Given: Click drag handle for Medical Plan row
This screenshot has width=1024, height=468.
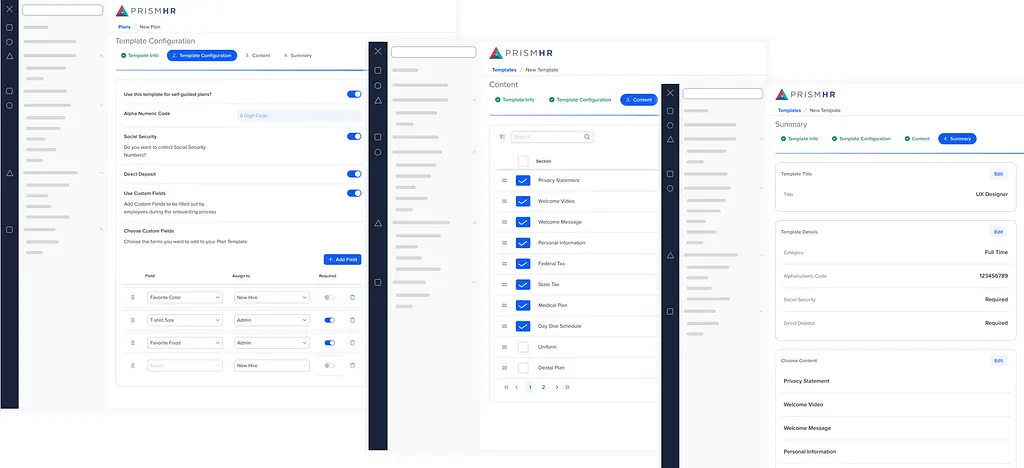Looking at the screenshot, I should (x=504, y=305).
